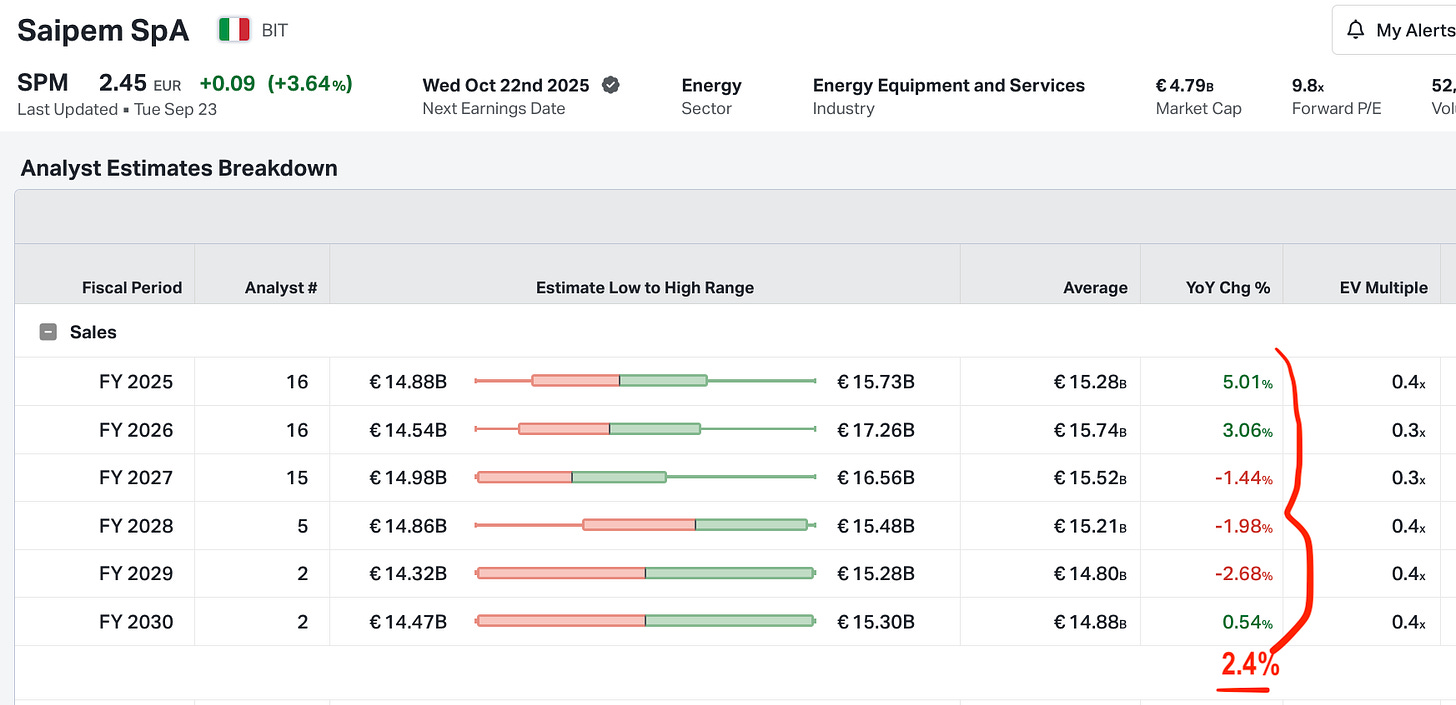Click the €4.79B Market Cap value
Viewport: 1456px width, 705px height.
[1185, 86]
